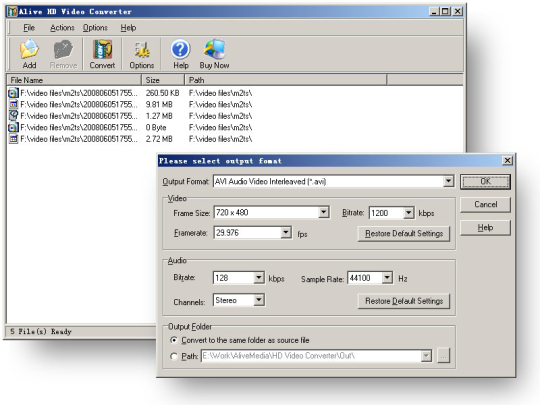540x405 pixels.
Task: Select the Path radio button
Action: (x=174, y=356)
